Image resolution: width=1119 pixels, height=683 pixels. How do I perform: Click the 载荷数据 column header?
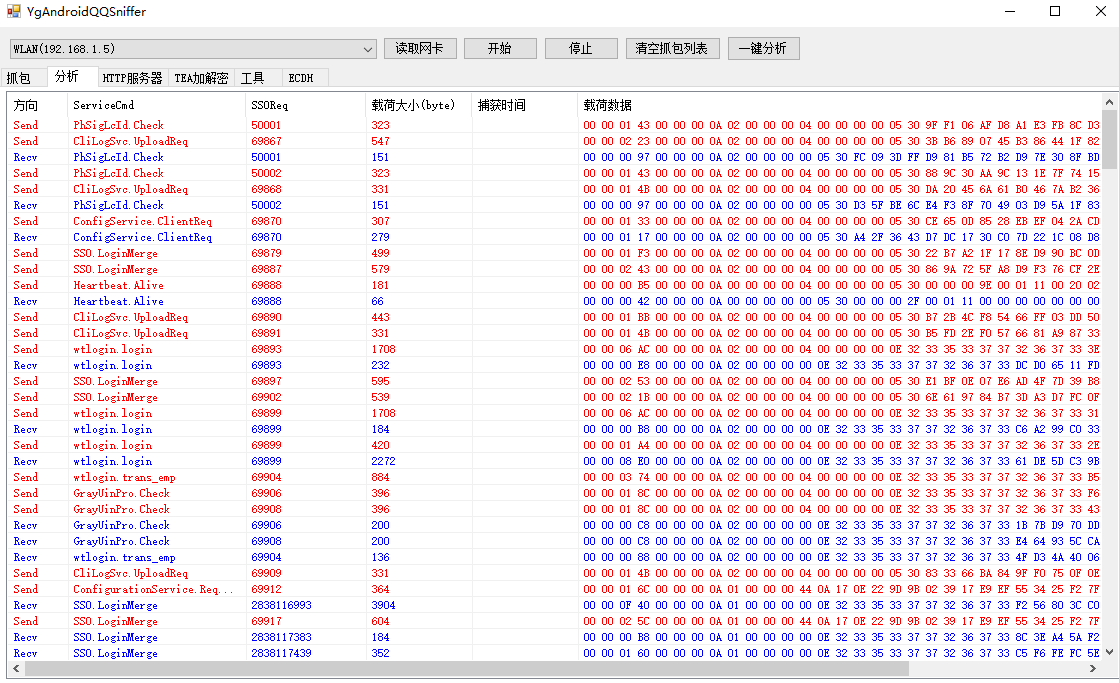tap(840, 105)
